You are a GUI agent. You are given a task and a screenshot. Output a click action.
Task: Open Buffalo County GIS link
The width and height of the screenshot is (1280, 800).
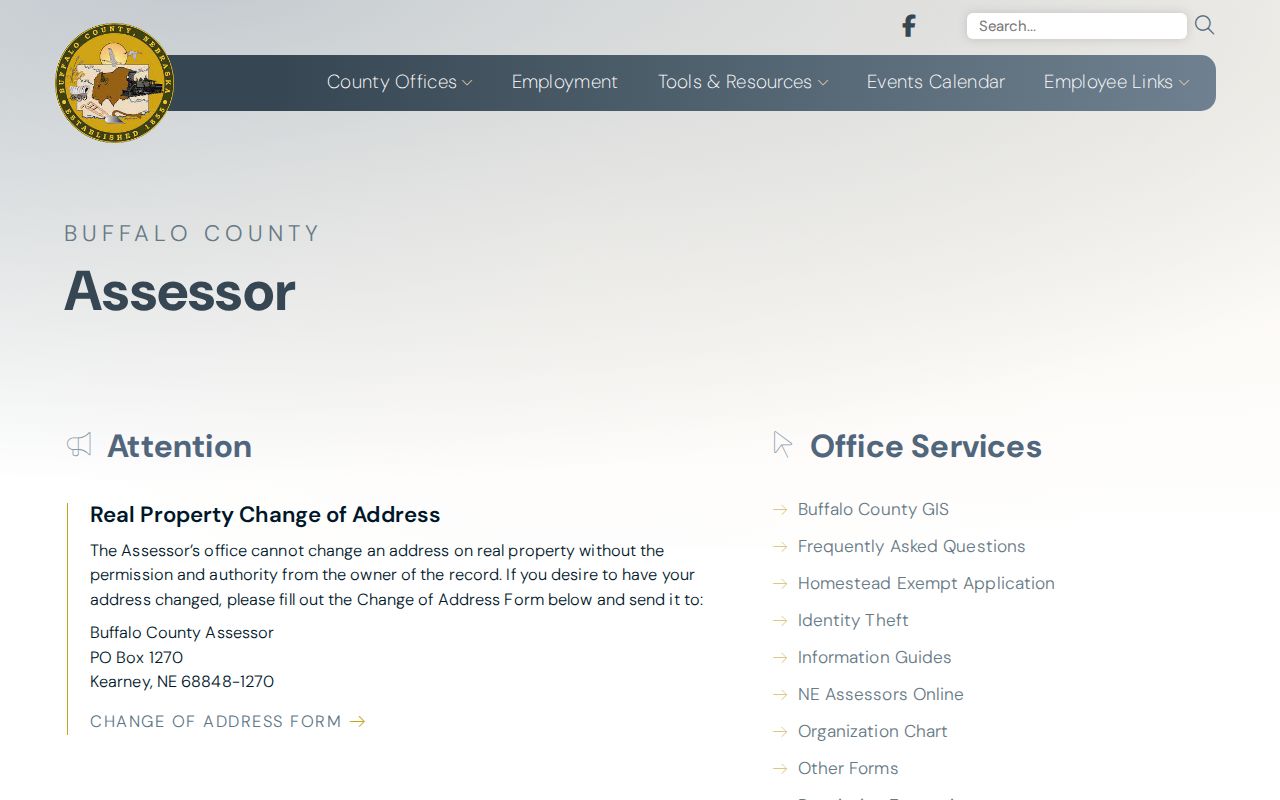(x=873, y=509)
